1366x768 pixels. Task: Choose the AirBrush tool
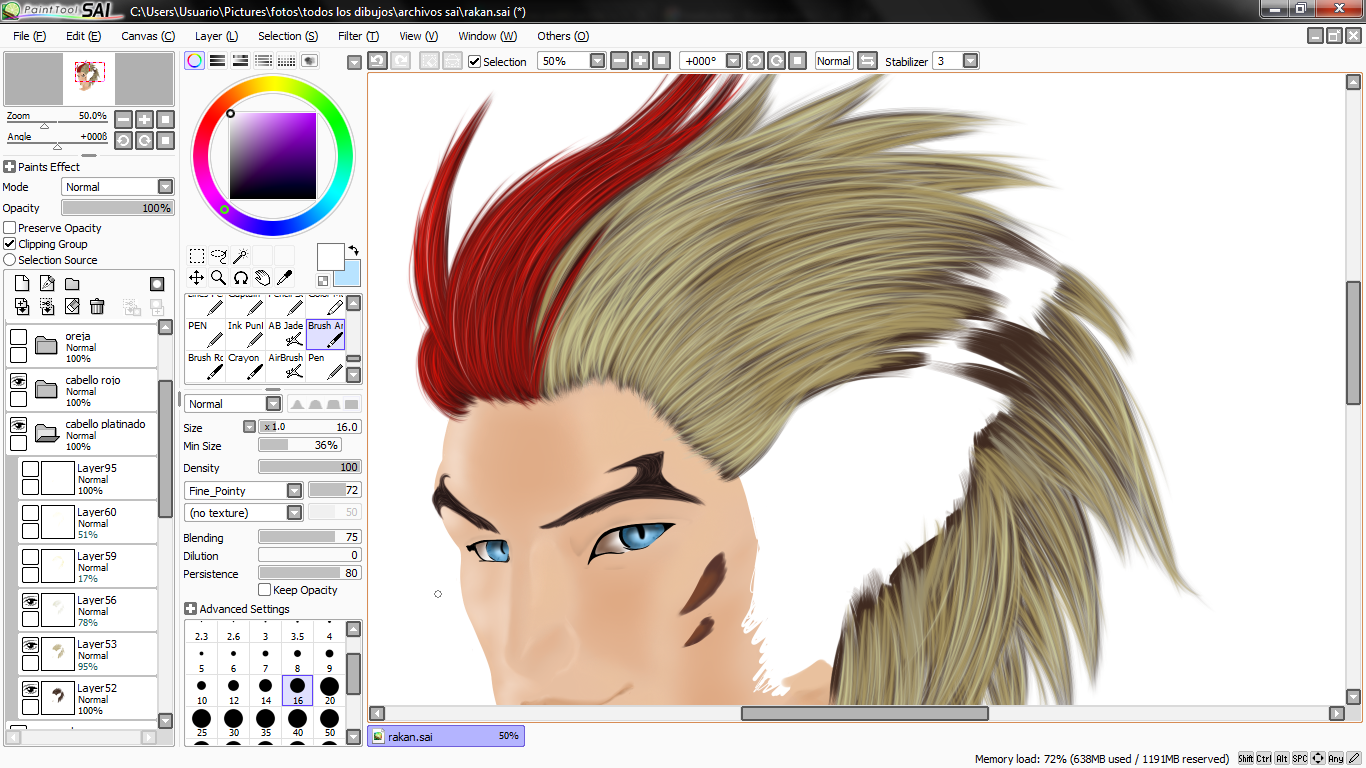(x=286, y=365)
